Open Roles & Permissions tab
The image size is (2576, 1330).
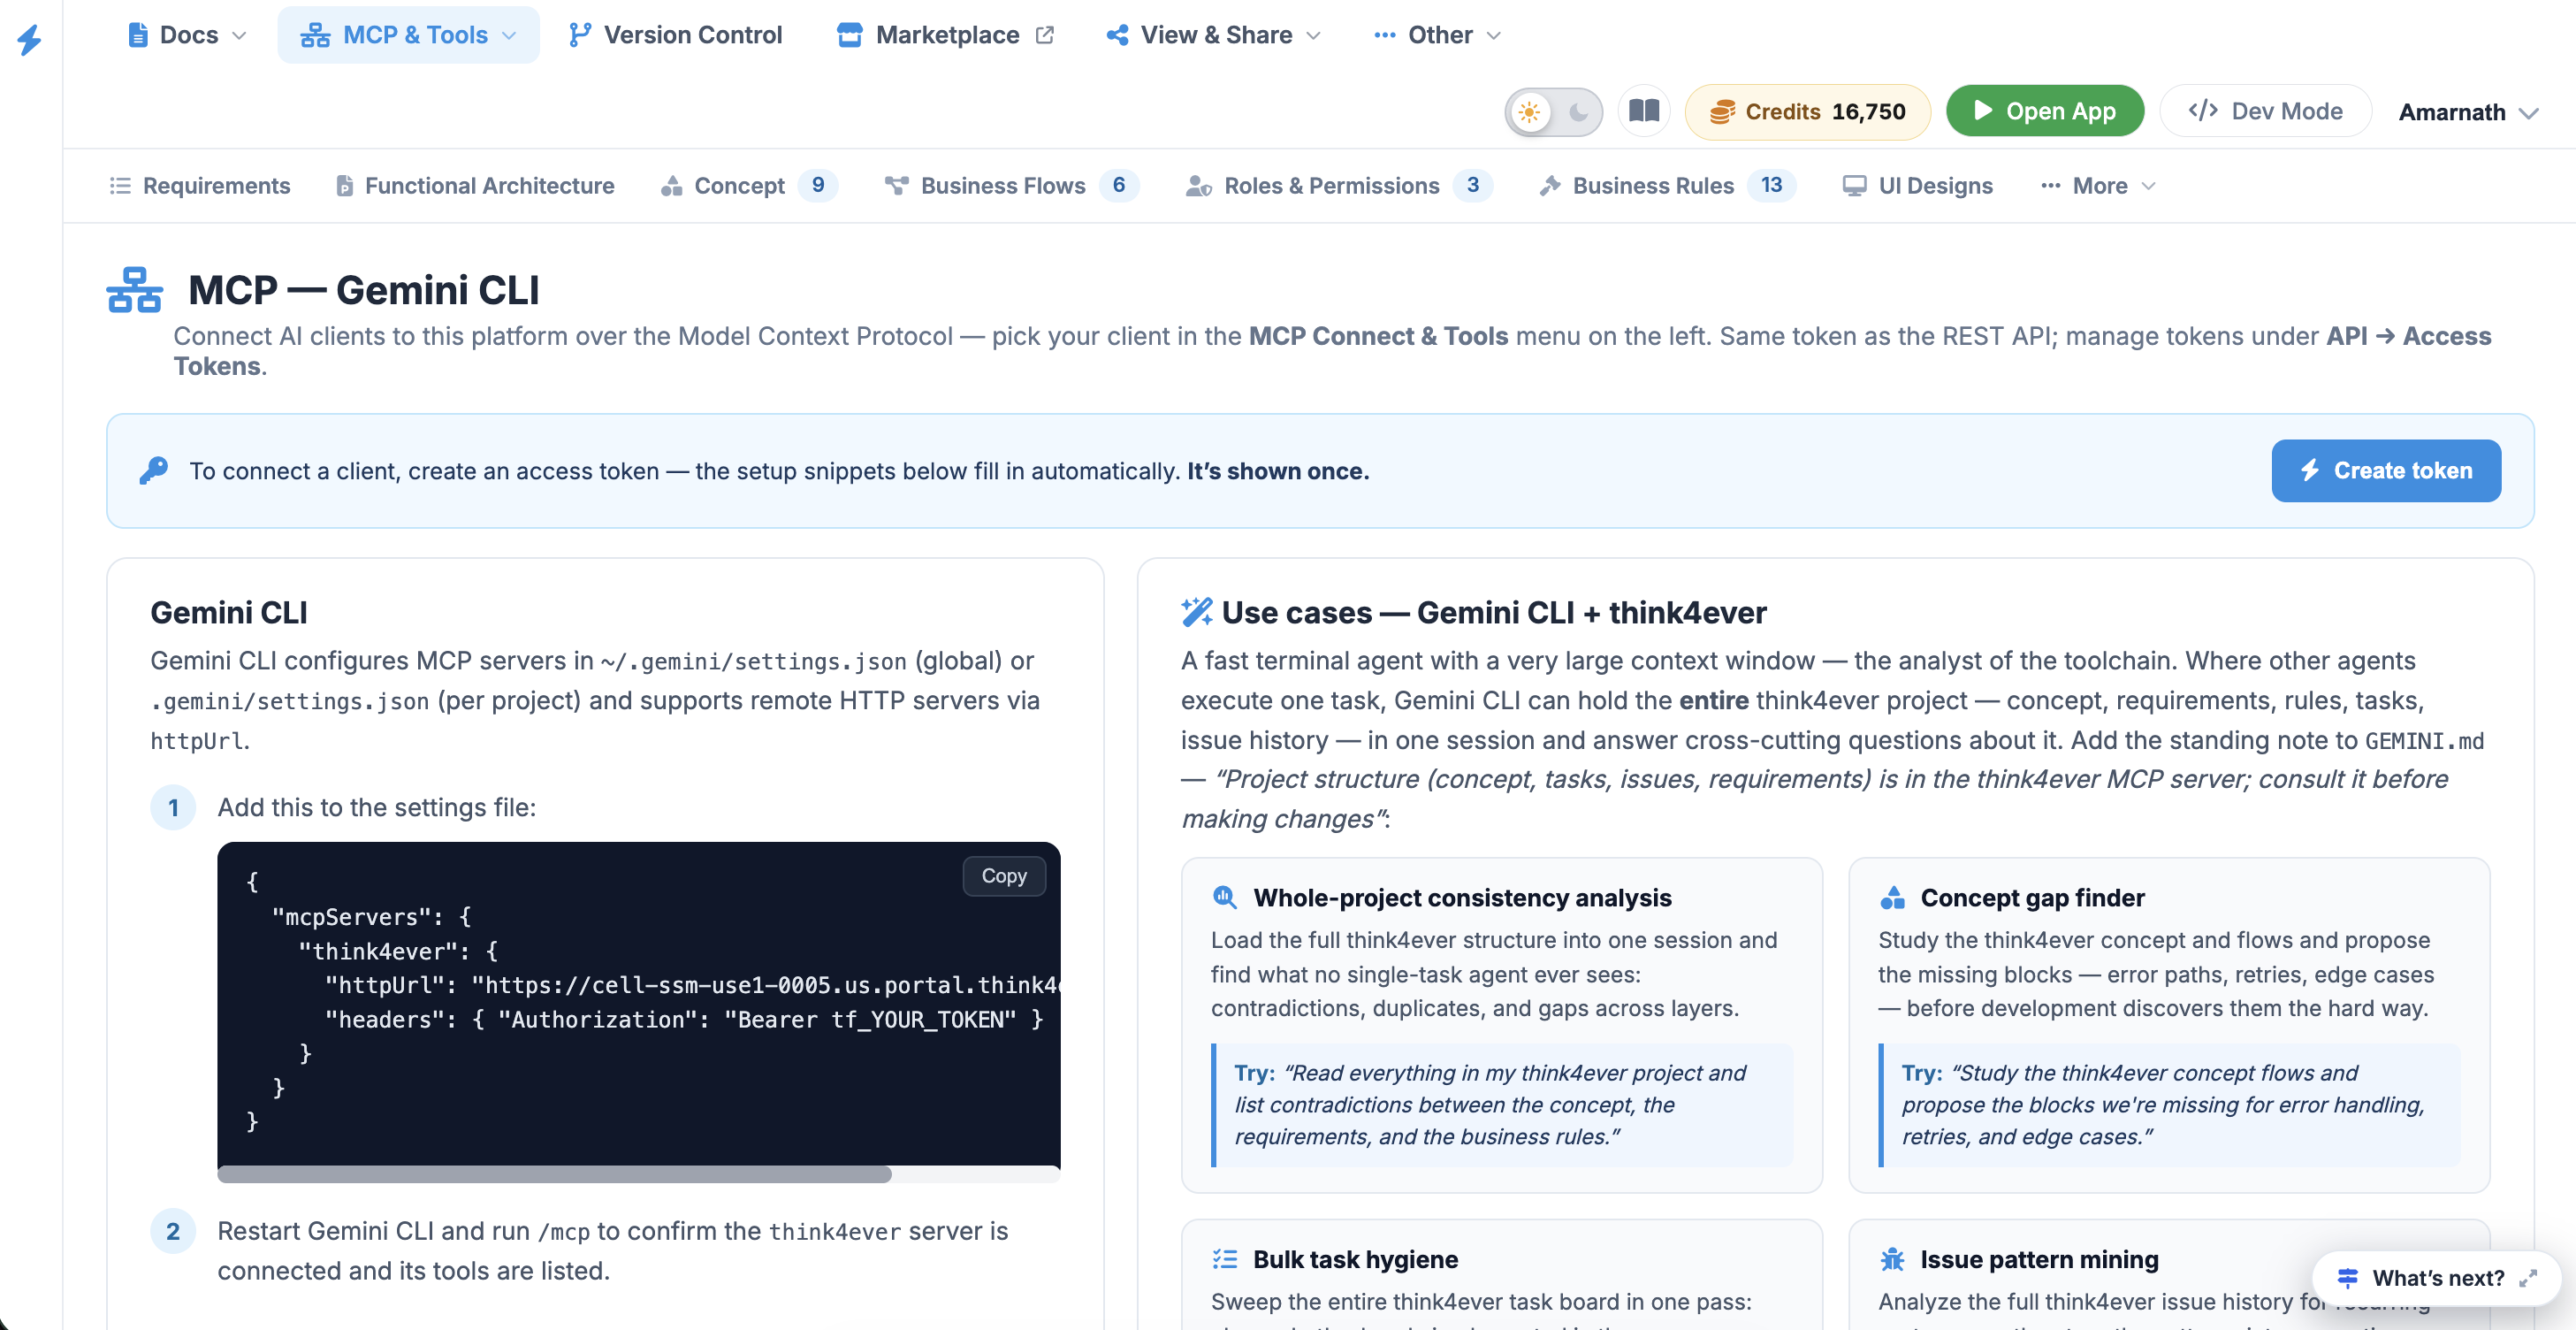pyautogui.click(x=1339, y=186)
